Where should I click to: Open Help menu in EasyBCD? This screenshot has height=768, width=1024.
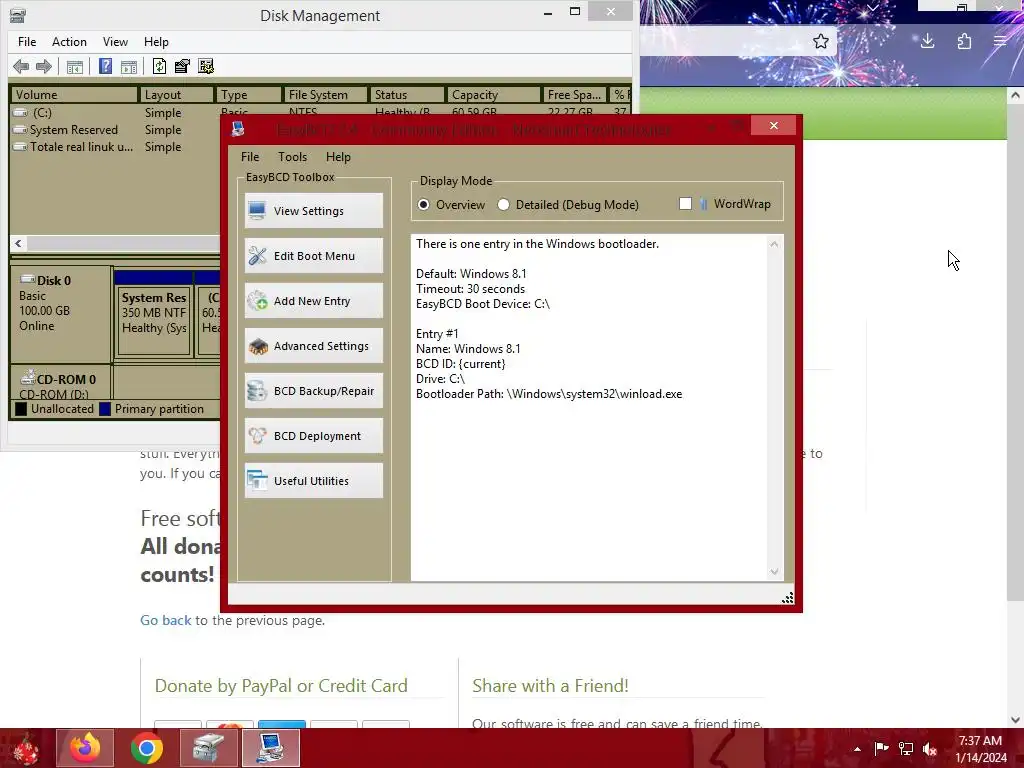pyautogui.click(x=338, y=157)
